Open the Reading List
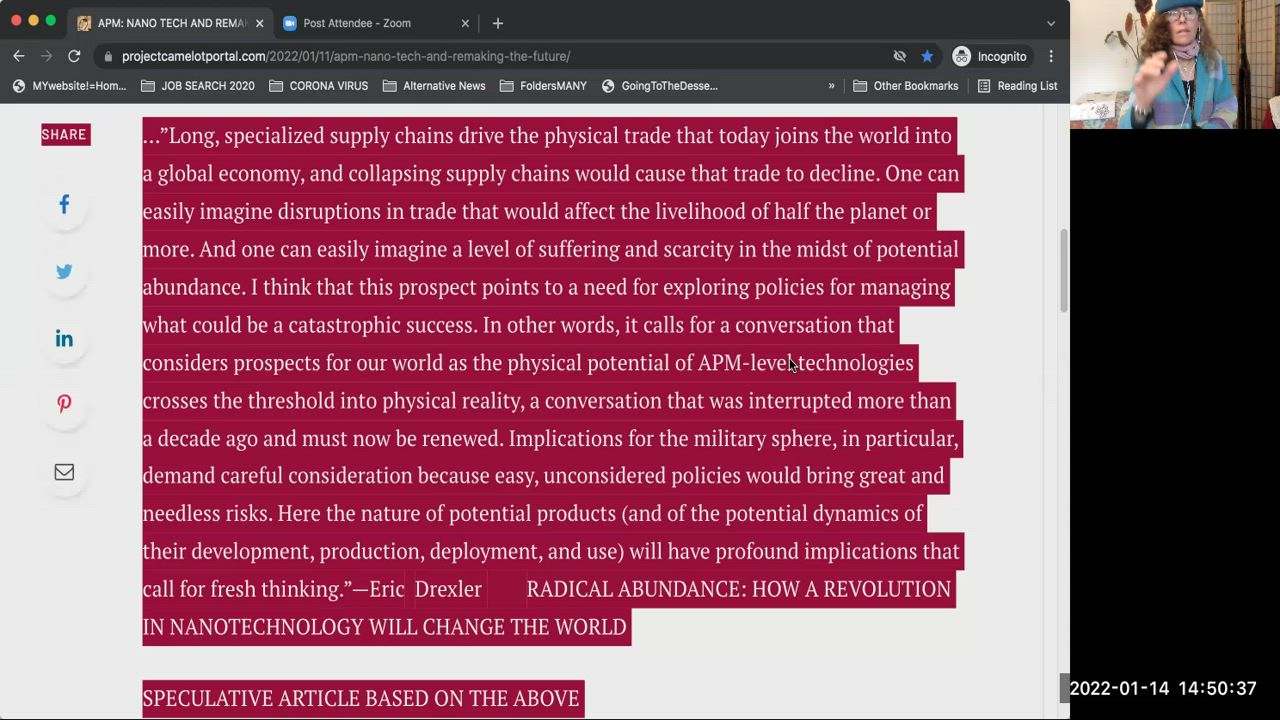 point(1017,86)
